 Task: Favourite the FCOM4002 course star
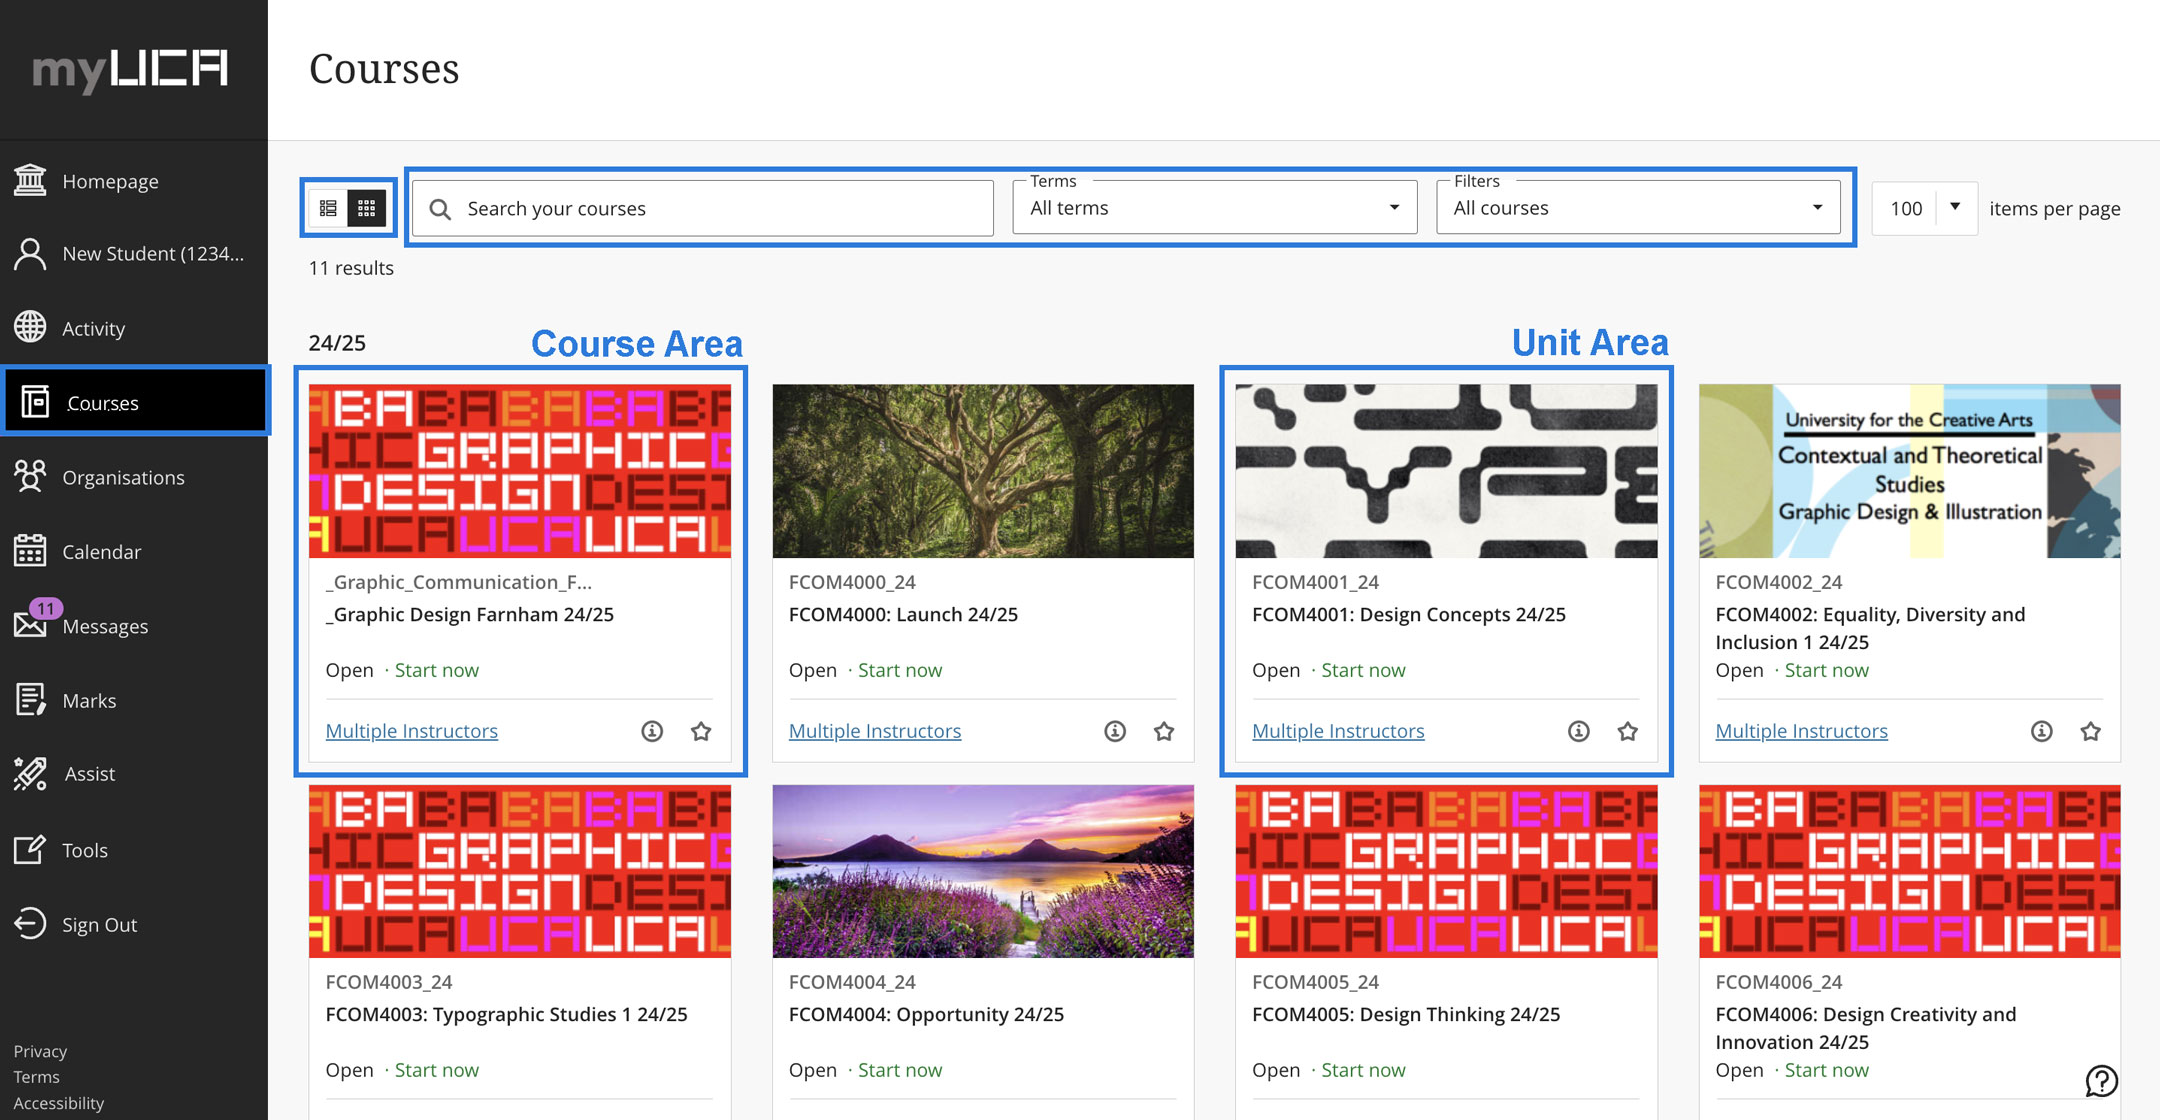[x=2091, y=731]
